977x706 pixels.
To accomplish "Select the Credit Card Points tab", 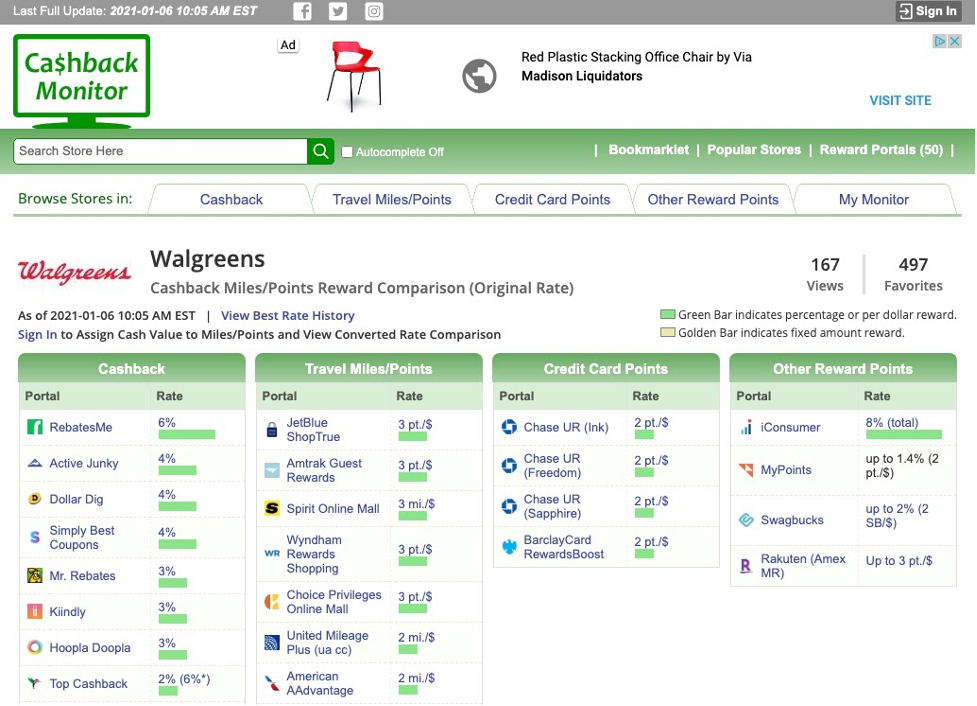I will pyautogui.click(x=552, y=199).
